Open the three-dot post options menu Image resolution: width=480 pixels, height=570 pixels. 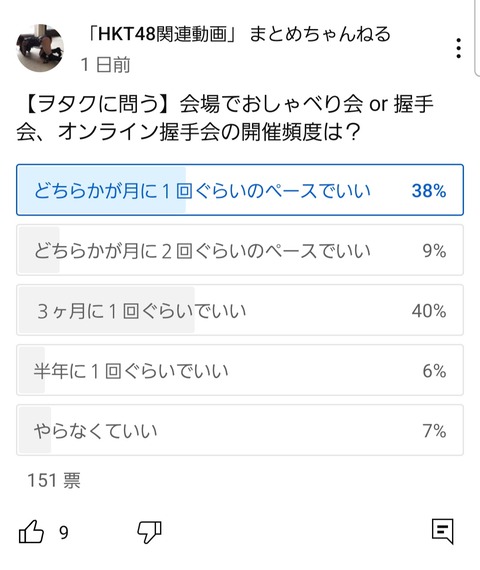[459, 48]
